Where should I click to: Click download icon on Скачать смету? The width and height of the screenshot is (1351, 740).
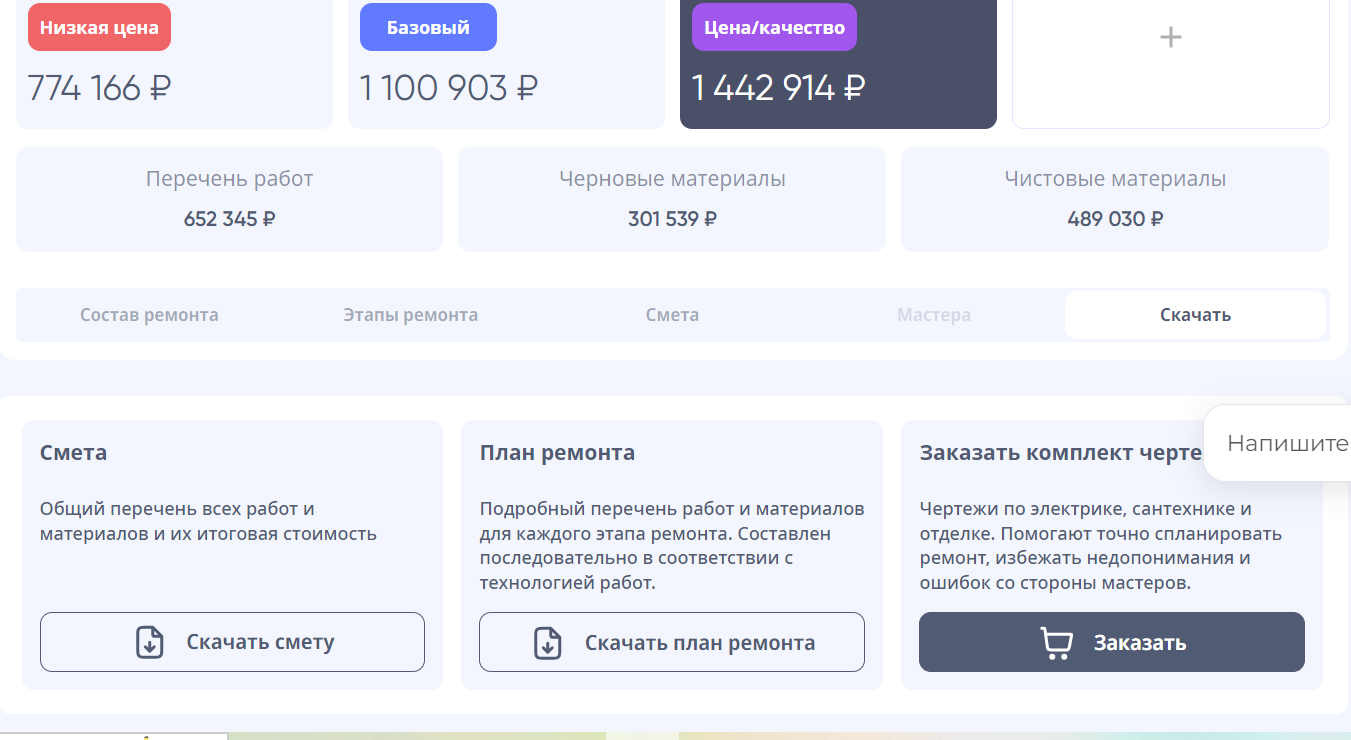[150, 642]
